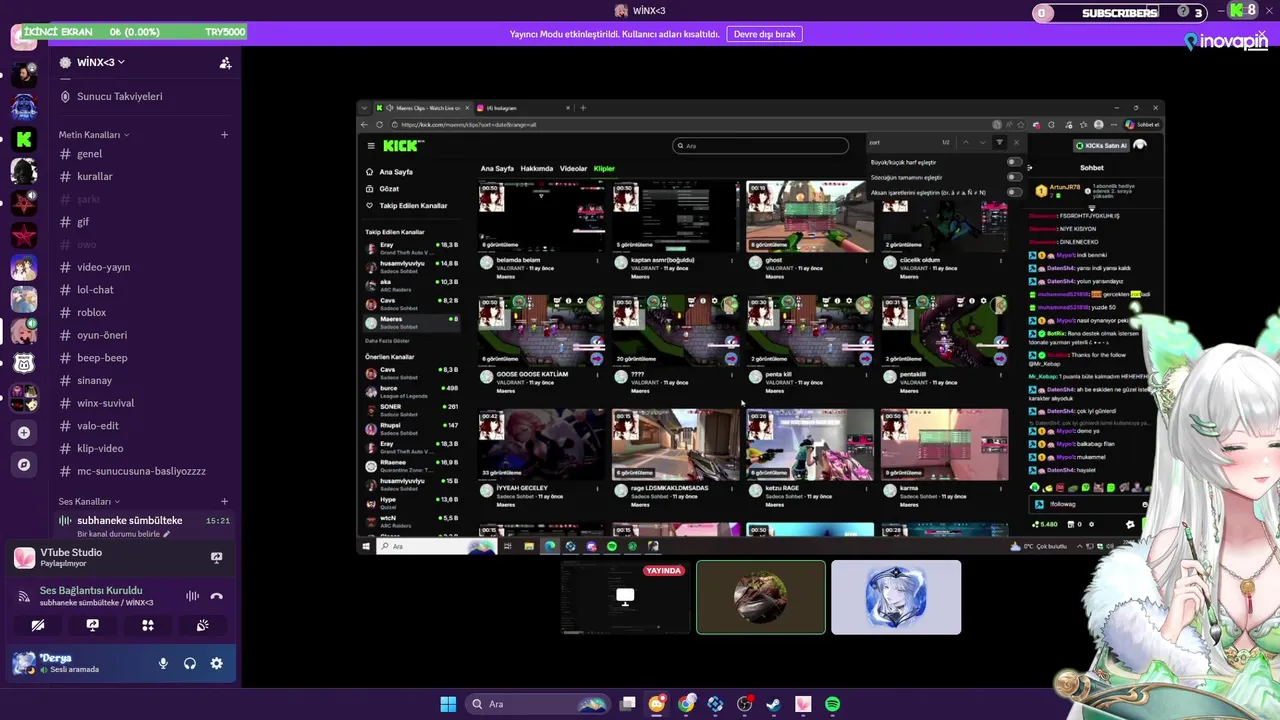Viewport: 1280px width, 720px height.
Task: Click the add a server plus icon
Action: [24, 433]
